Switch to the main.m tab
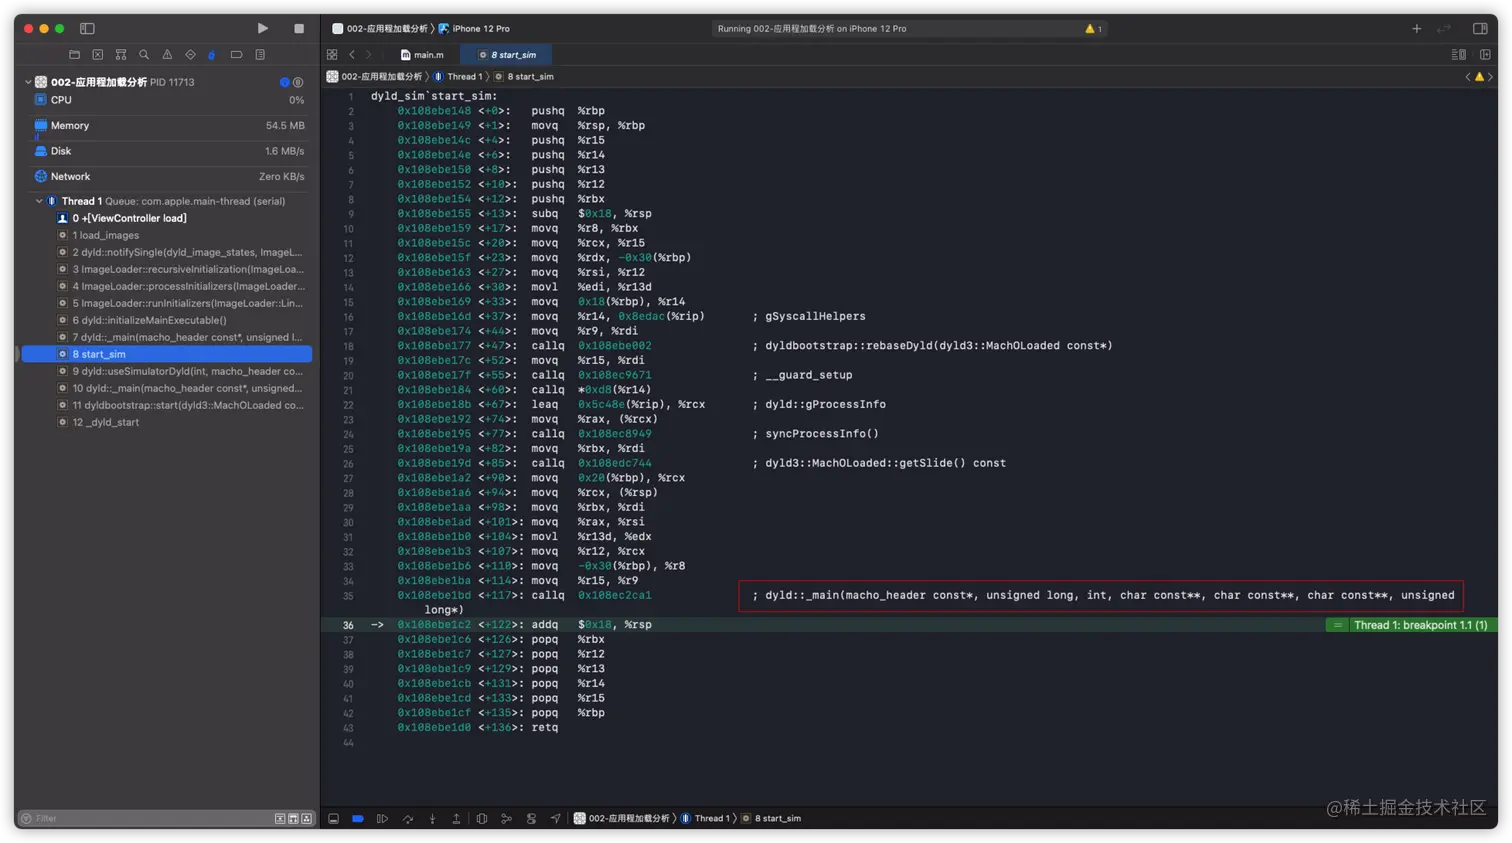 423,55
